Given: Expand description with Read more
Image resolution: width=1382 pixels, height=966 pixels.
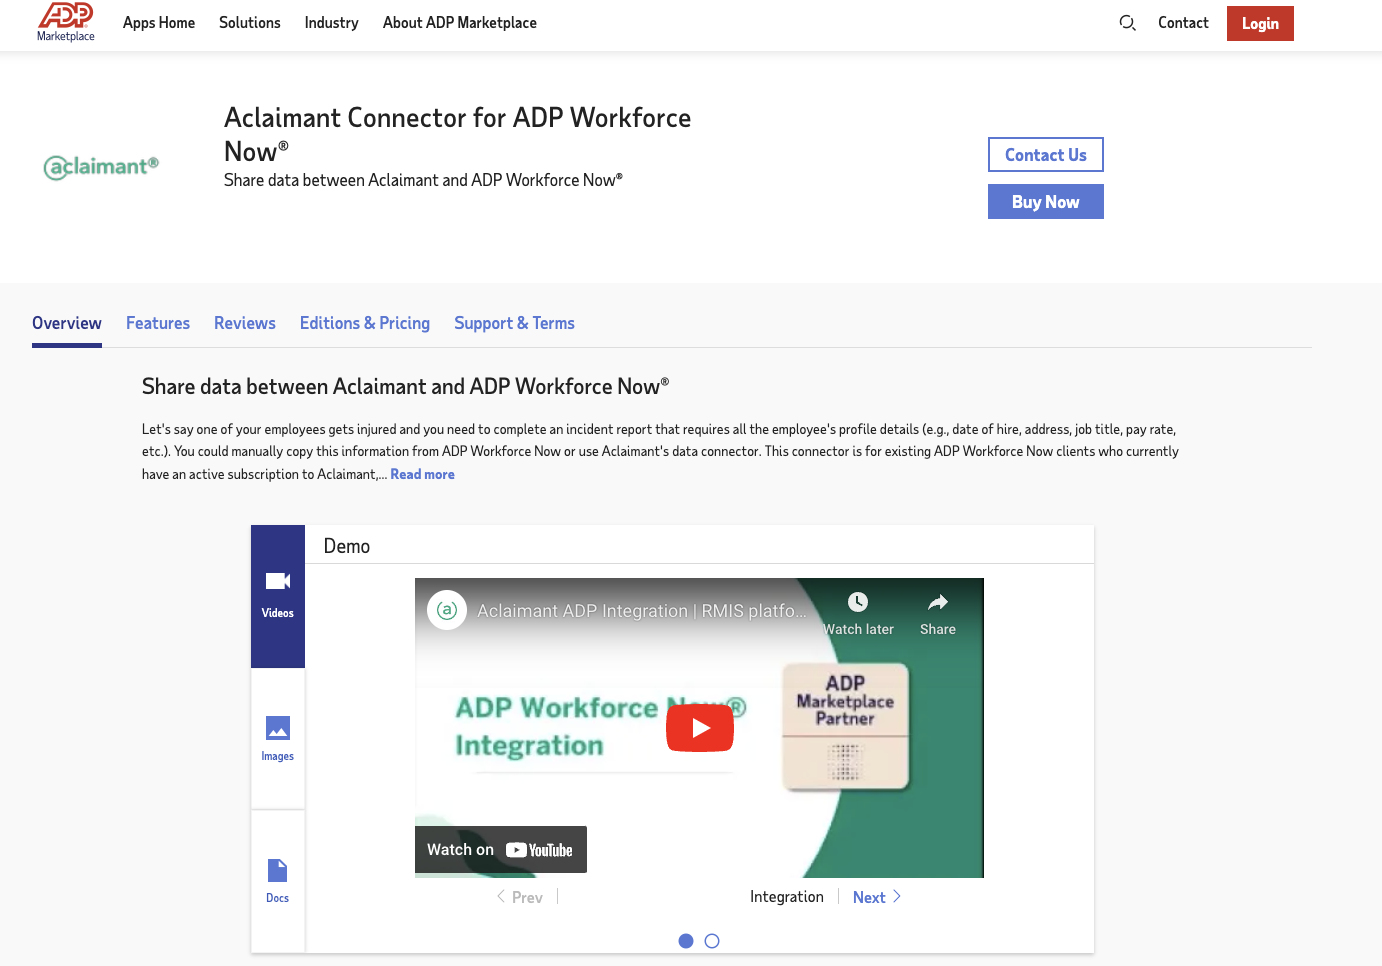Looking at the screenshot, I should (x=422, y=475).
